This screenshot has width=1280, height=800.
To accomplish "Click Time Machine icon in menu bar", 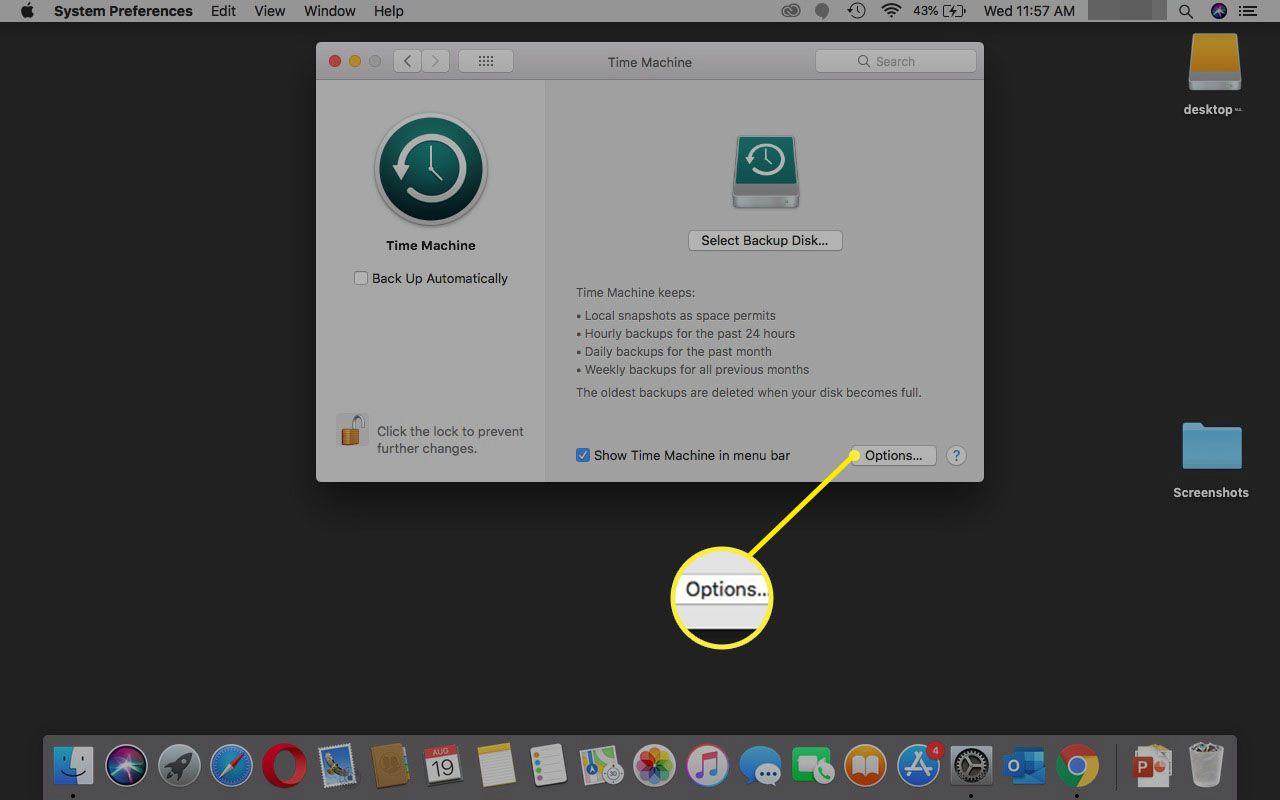I will tap(856, 11).
